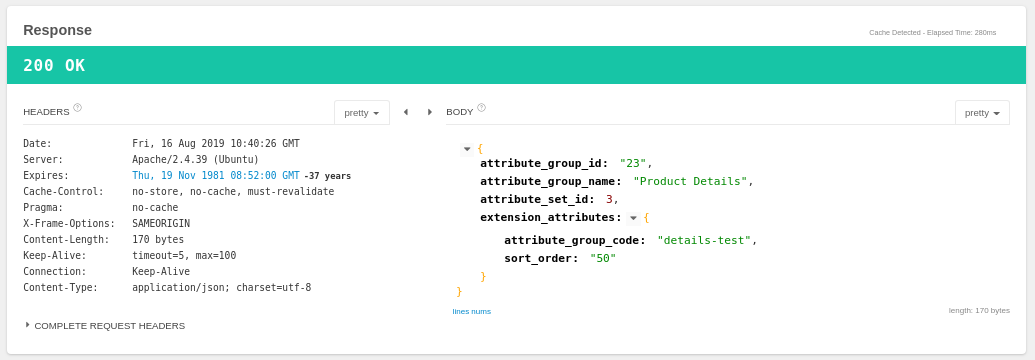Click the help icon next to HEADERS
1035x360 pixels.
77,108
